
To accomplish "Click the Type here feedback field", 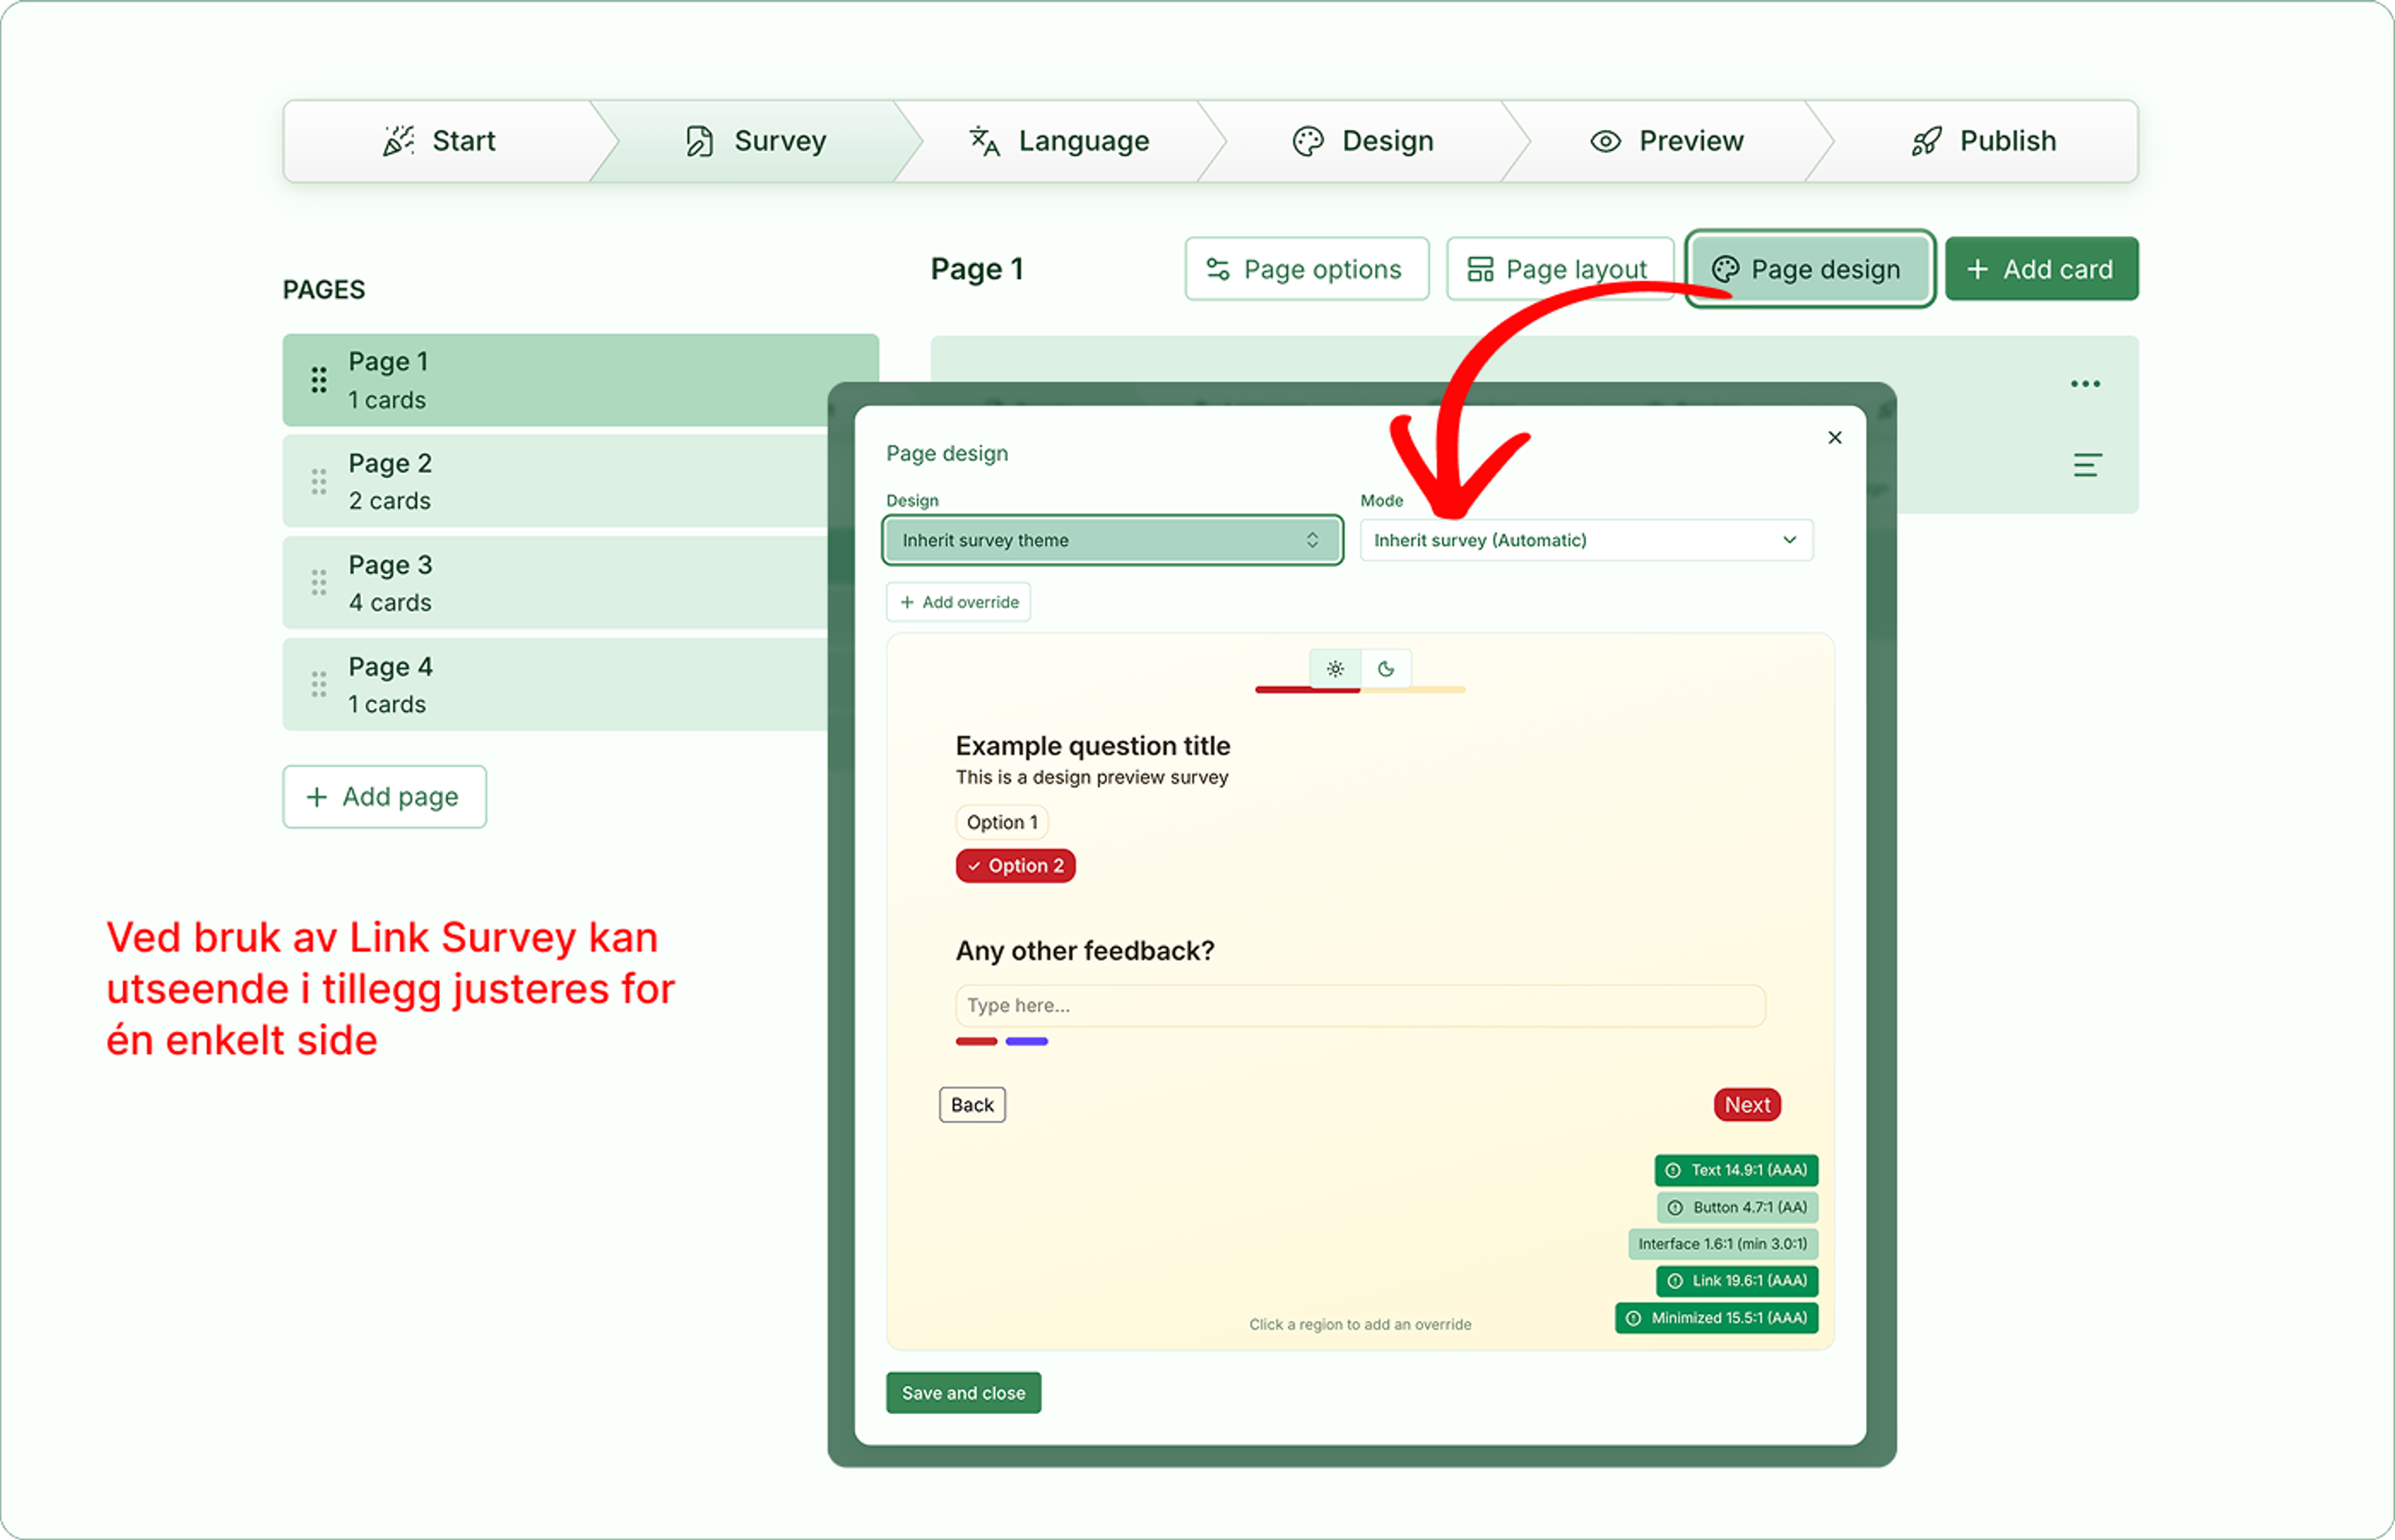I will pos(1360,1006).
